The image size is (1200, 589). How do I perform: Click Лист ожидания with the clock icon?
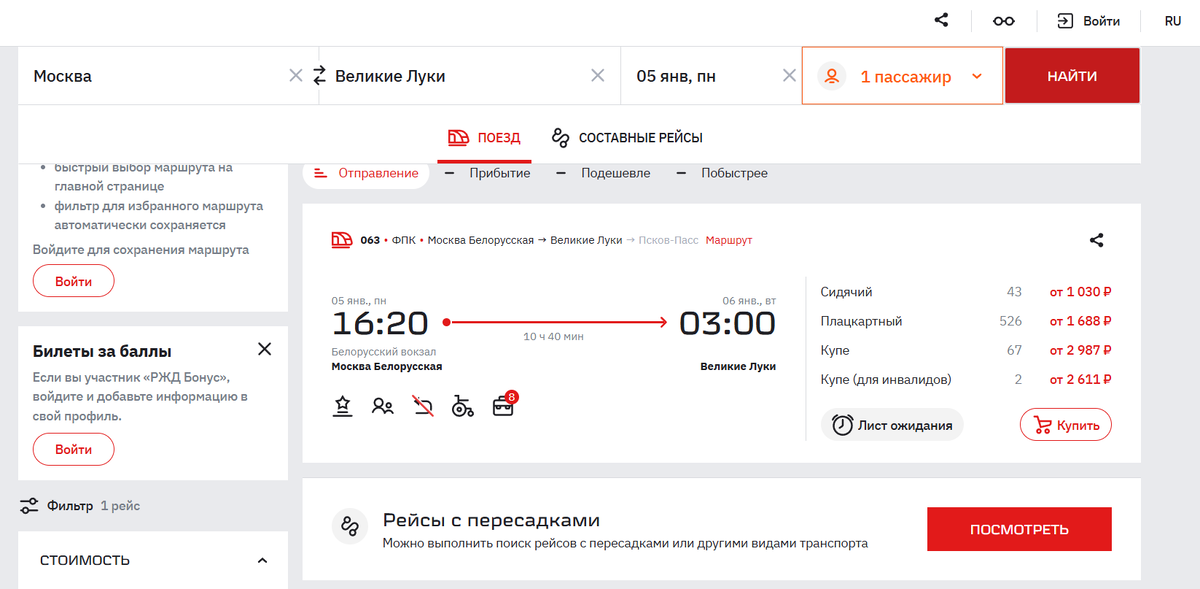click(891, 424)
